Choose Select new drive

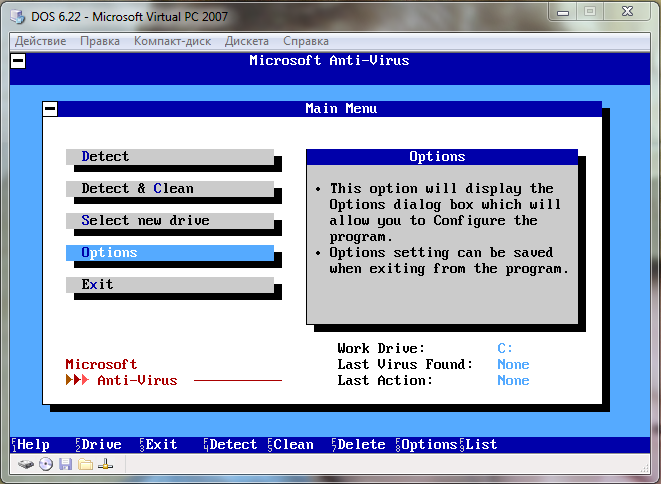click(170, 220)
